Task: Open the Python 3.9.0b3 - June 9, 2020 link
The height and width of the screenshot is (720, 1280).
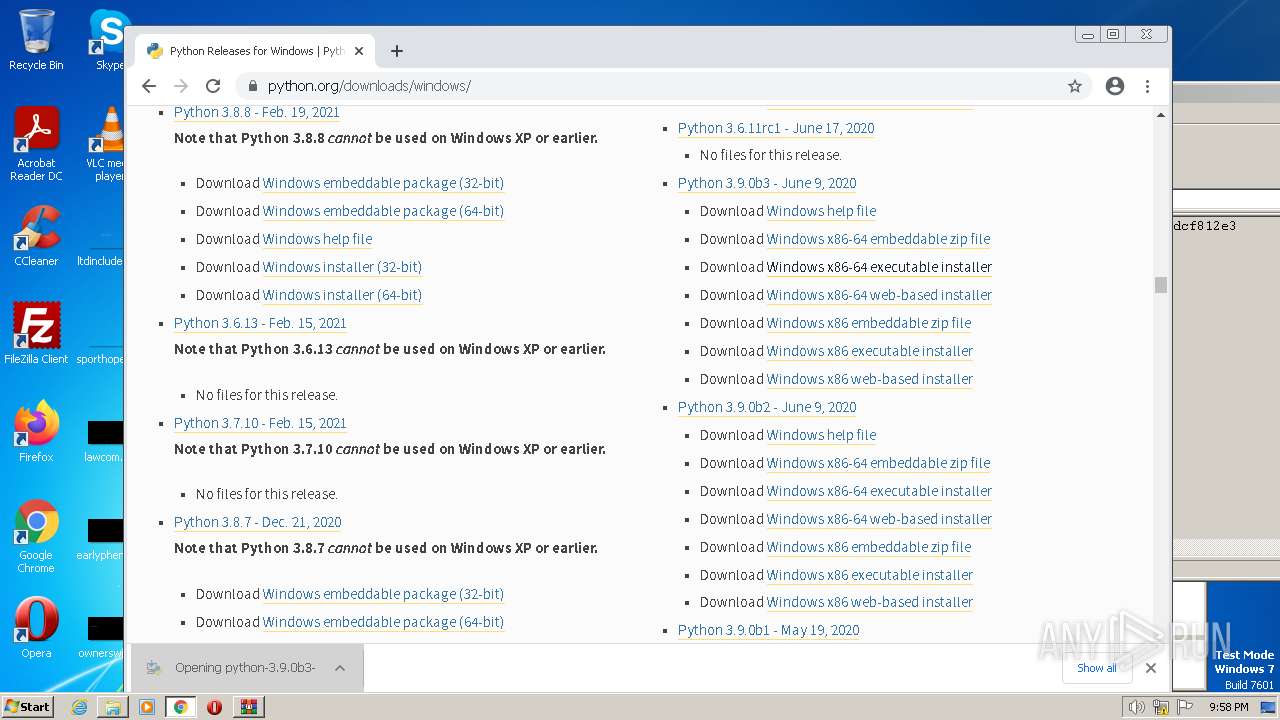Action: tap(767, 183)
